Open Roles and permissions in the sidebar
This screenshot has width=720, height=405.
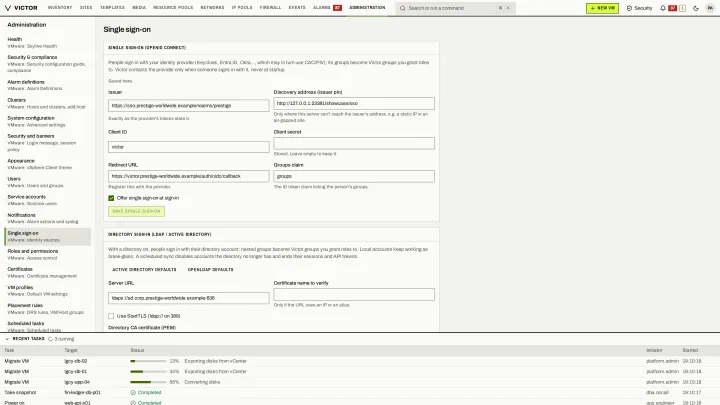[x=47, y=254]
